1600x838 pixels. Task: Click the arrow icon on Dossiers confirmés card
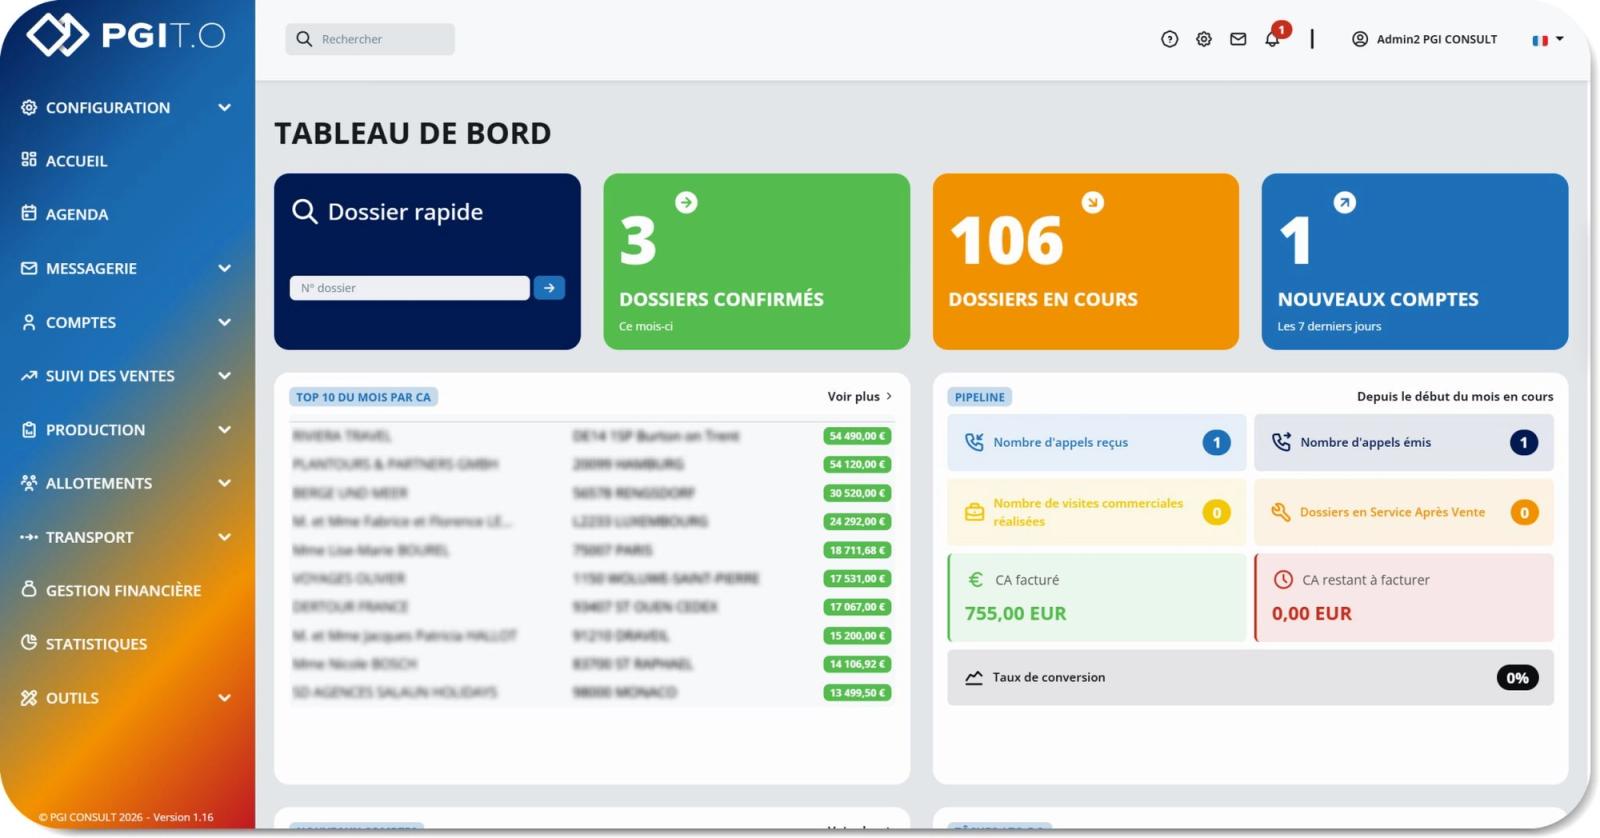[x=686, y=202]
